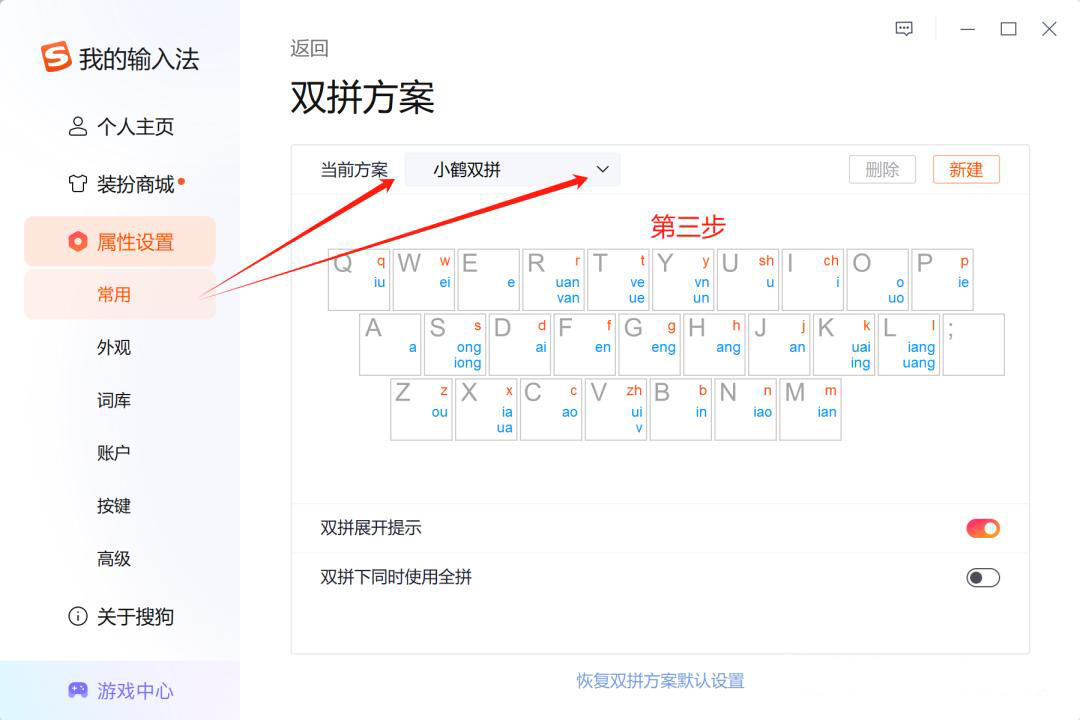Click the A key on keyboard layout
The image size is (1080, 720).
[x=390, y=344]
